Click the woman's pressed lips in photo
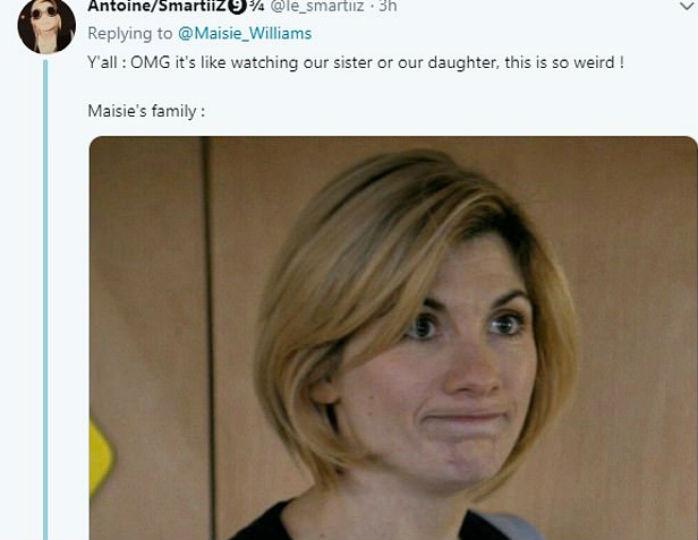 pos(466,417)
